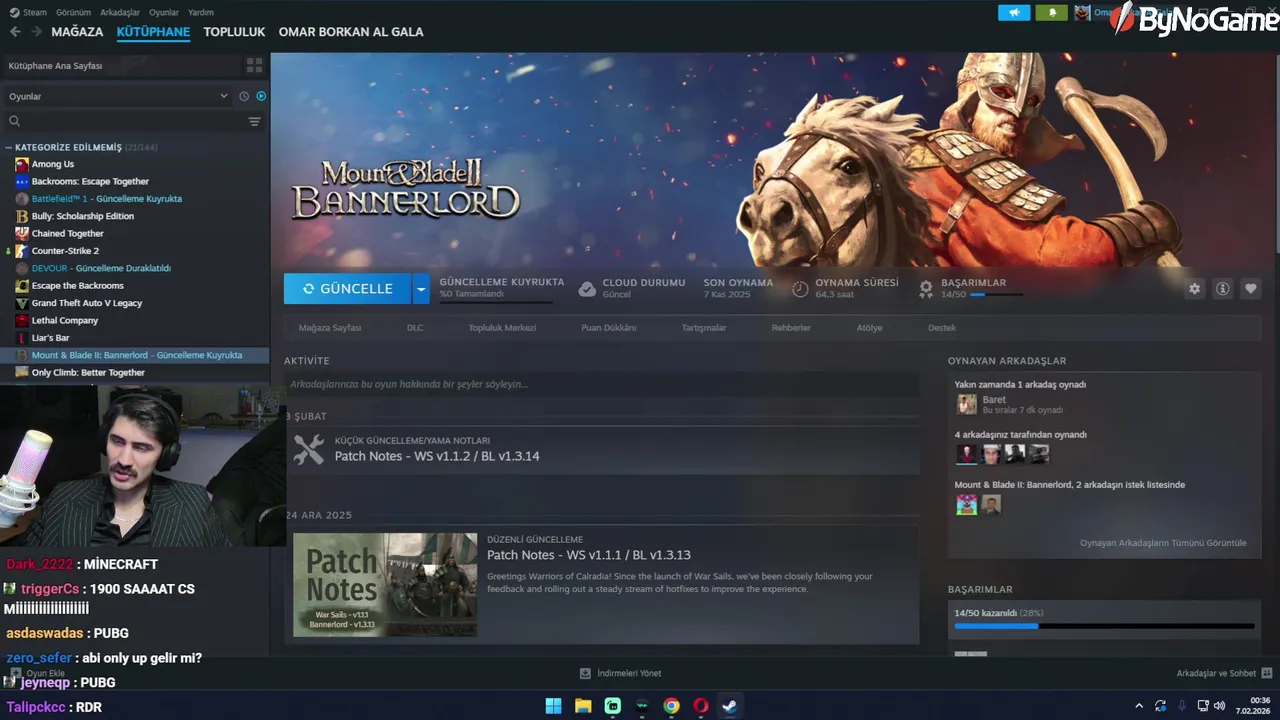
Task: Open the DLC page link
Action: pyautogui.click(x=415, y=328)
